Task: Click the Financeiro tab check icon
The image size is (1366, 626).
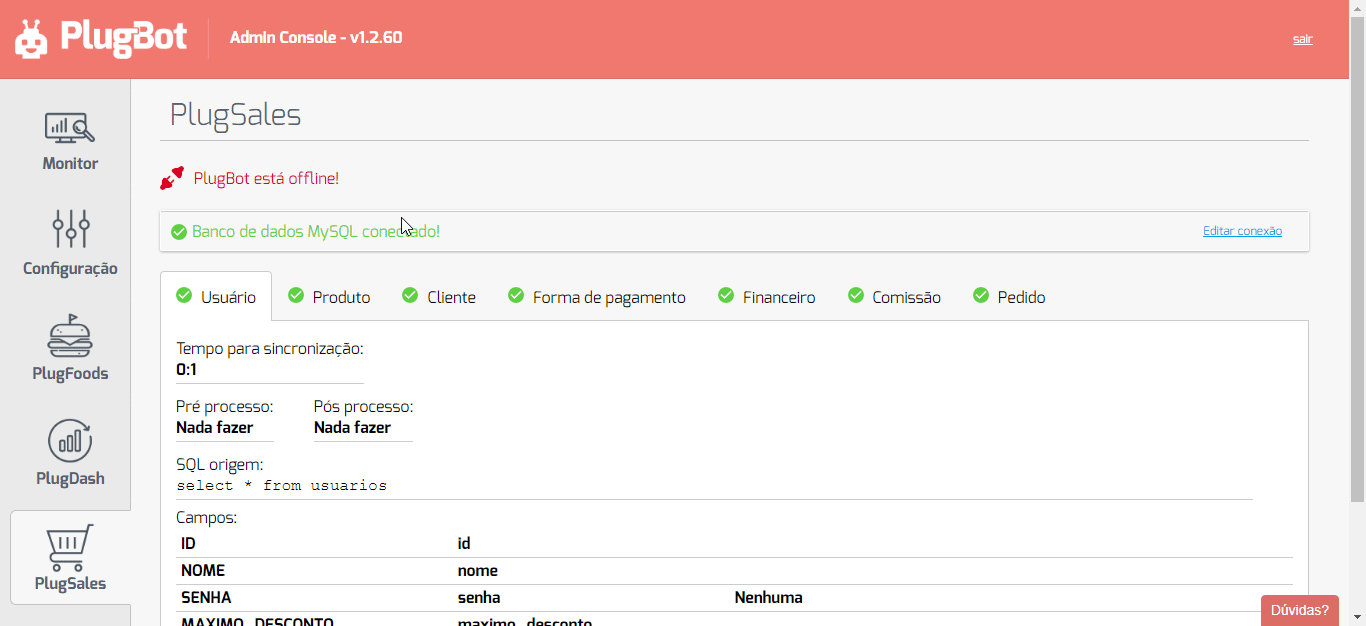Action: 726,295
